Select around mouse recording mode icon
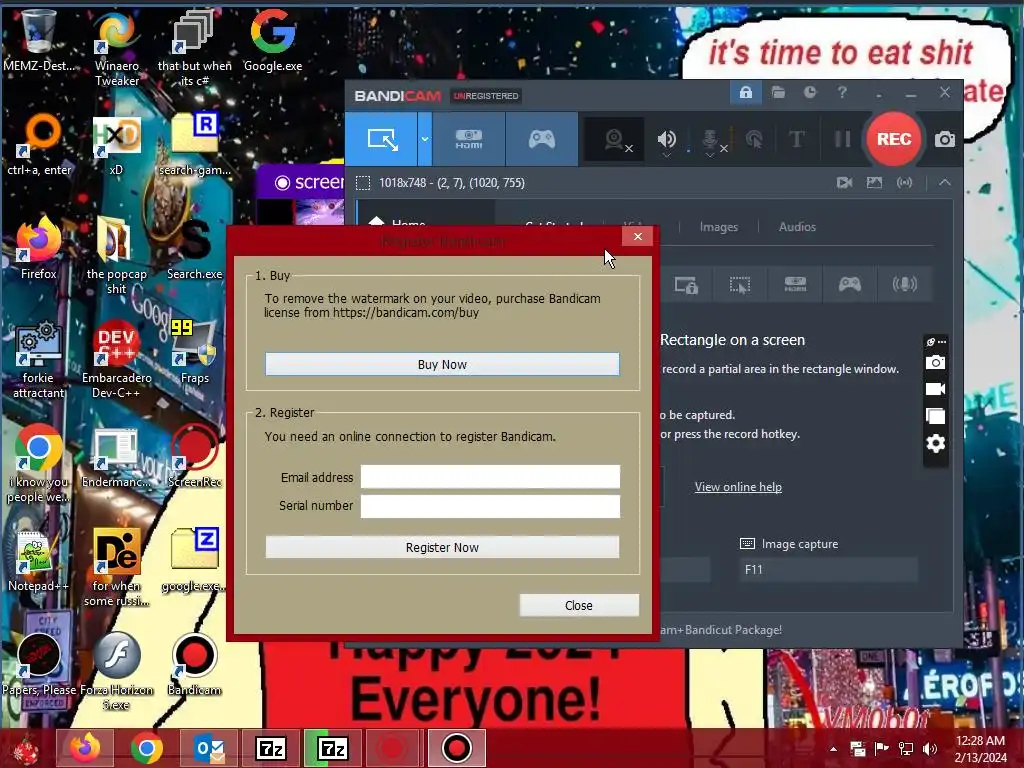The width and height of the screenshot is (1024, 768). tap(740, 285)
